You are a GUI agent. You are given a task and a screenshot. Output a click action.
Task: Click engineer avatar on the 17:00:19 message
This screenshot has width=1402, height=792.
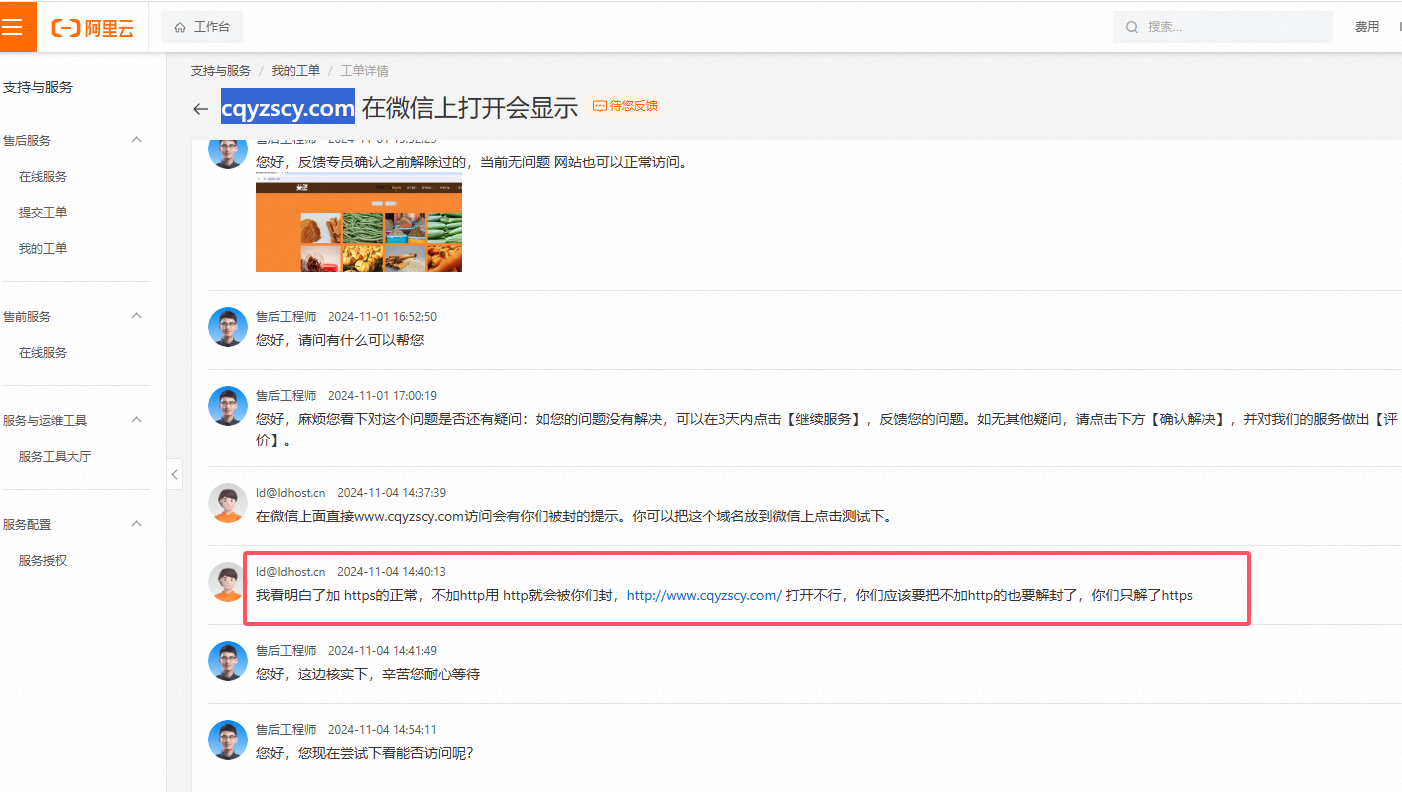[x=228, y=406]
